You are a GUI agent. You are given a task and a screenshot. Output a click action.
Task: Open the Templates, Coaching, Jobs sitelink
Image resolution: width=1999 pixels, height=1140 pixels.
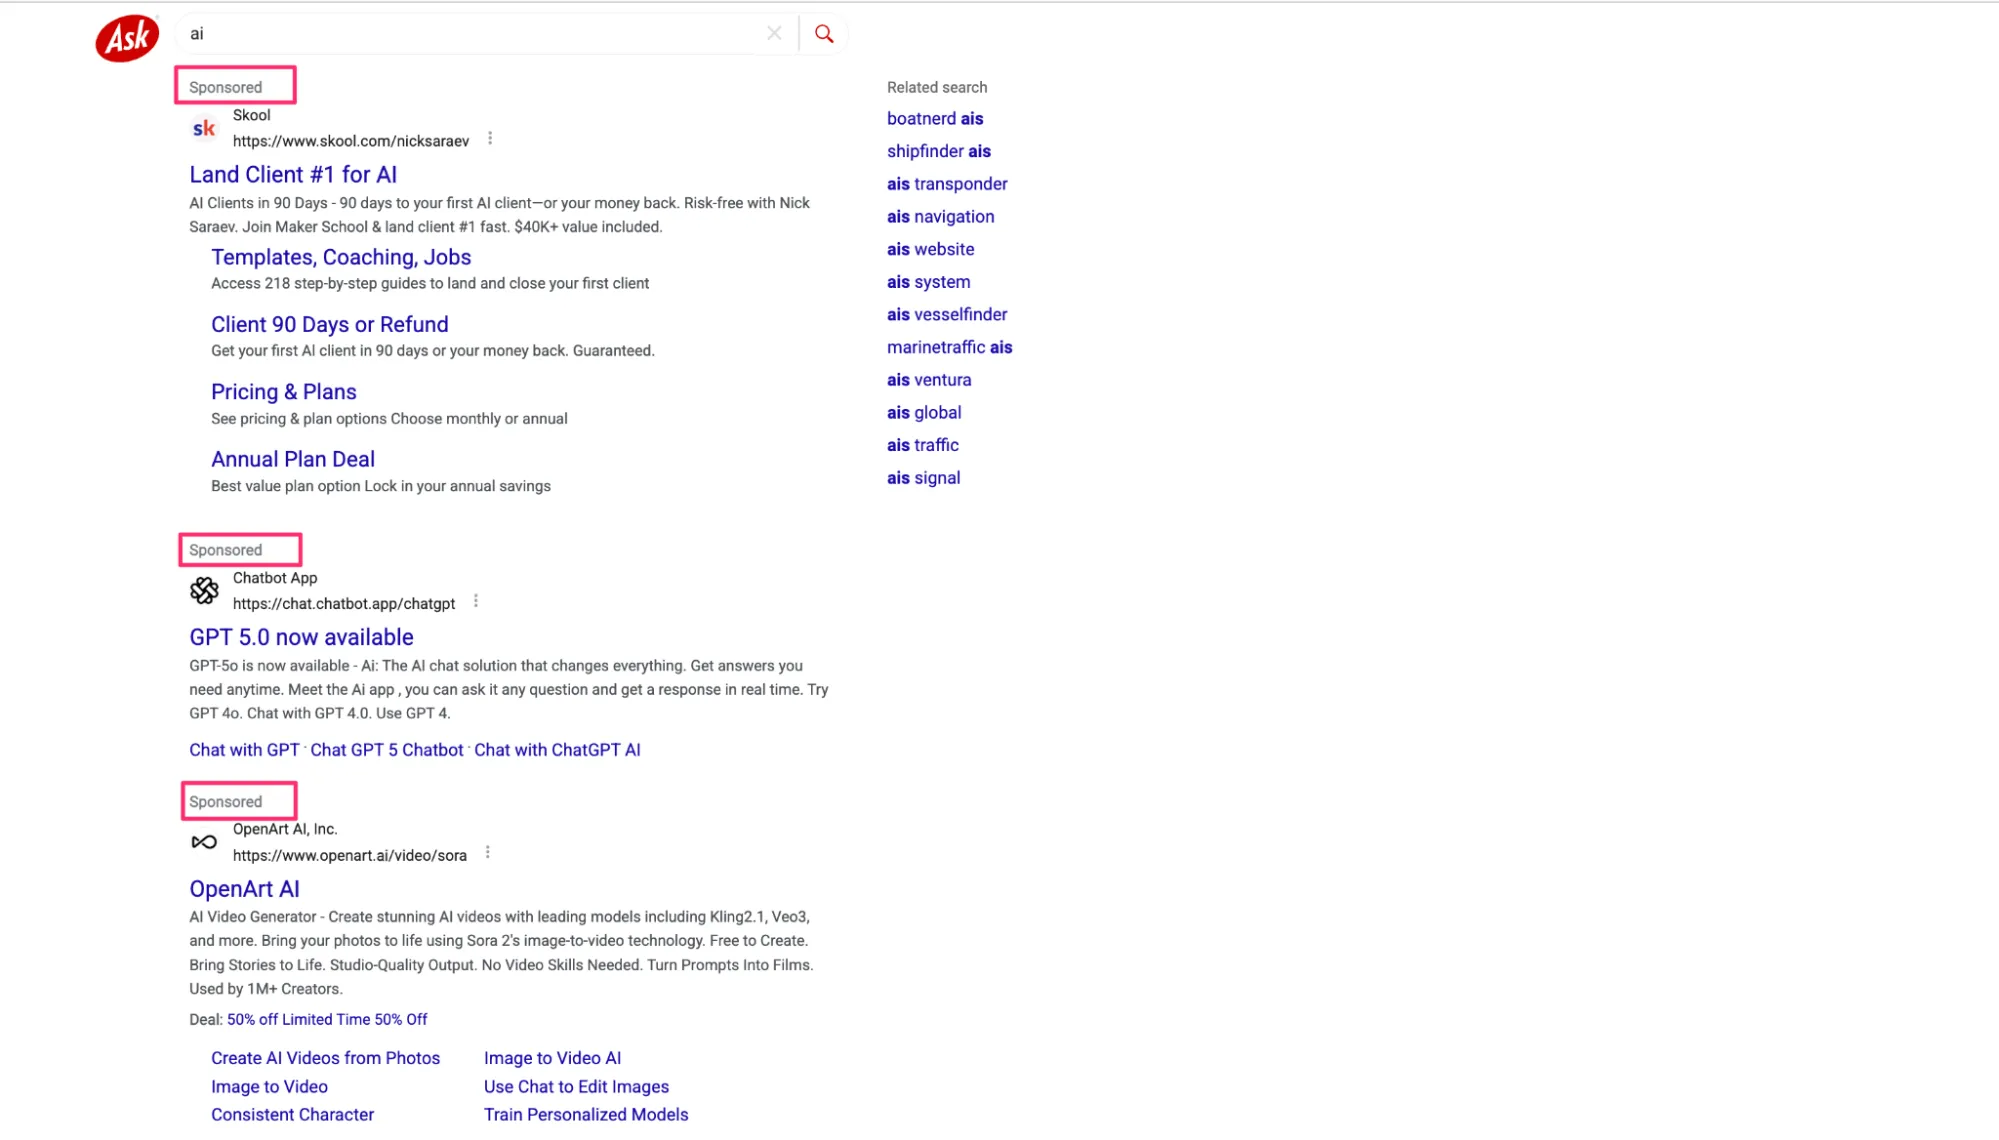pyautogui.click(x=341, y=257)
